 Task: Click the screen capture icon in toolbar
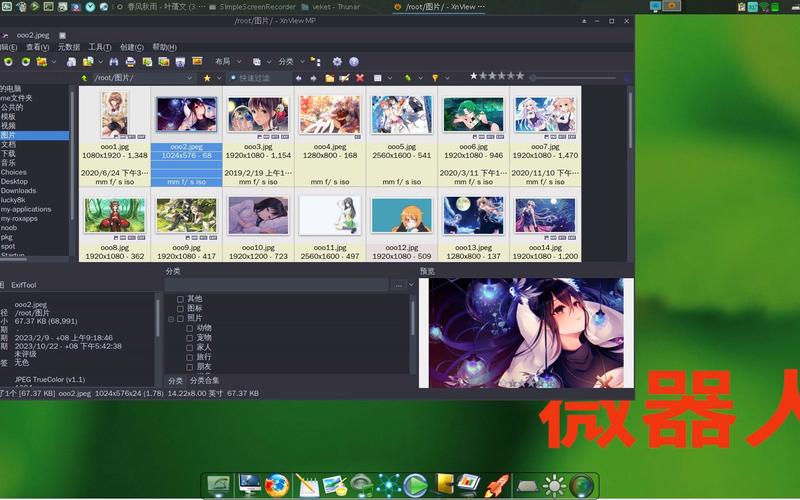pyautogui.click(x=180, y=62)
